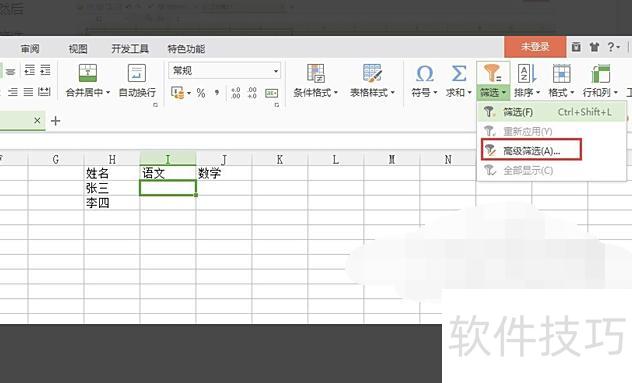Open alignment group dialog launcher

[x=156, y=105]
